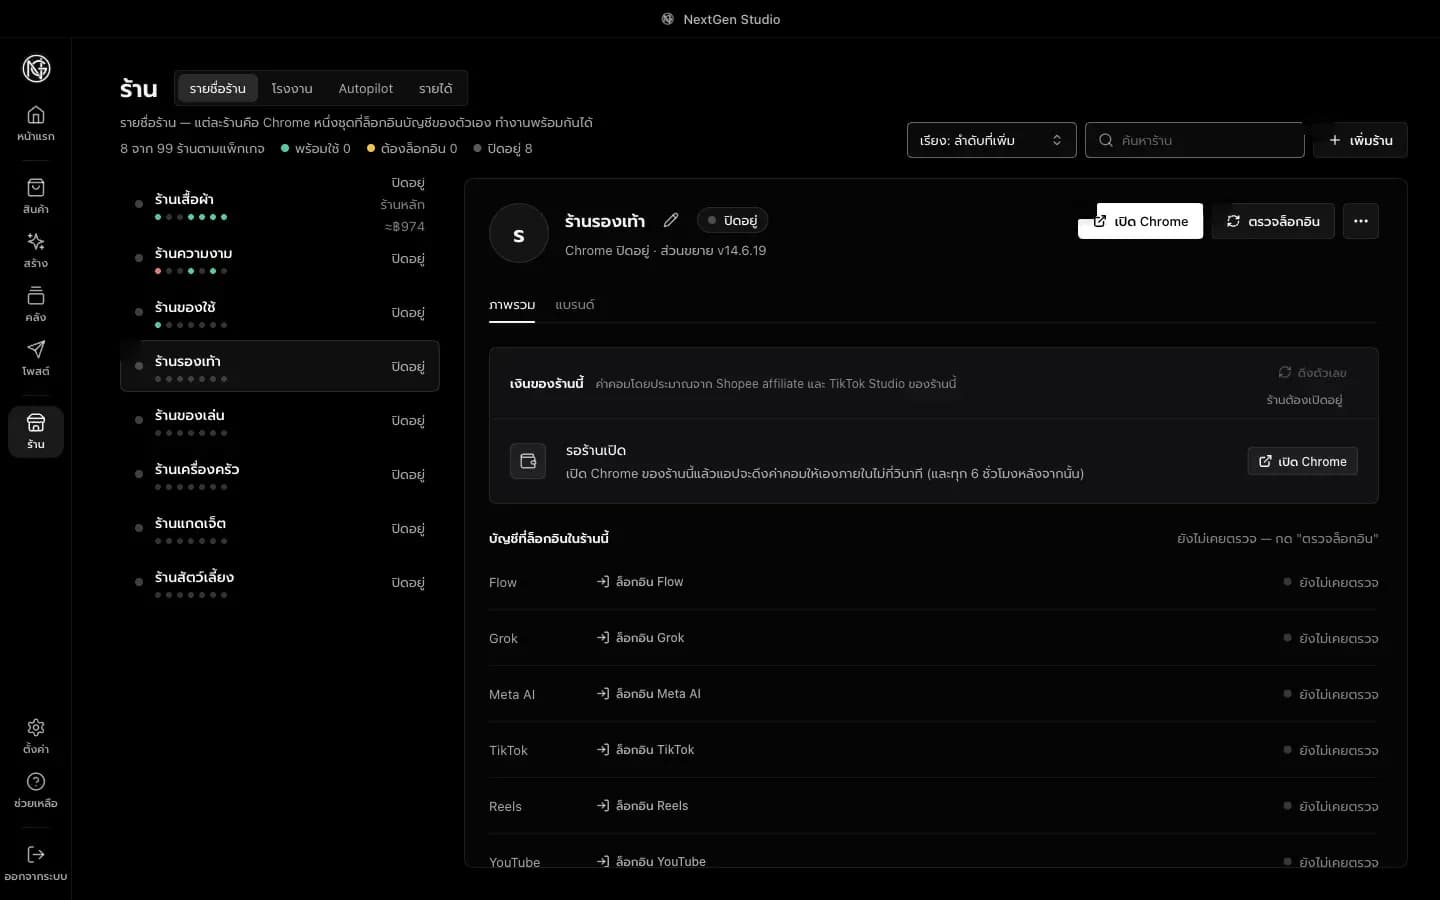The height and width of the screenshot is (900, 1440).
Task: Click the ตรวจล็อกอิน check login button
Action: point(1273,221)
